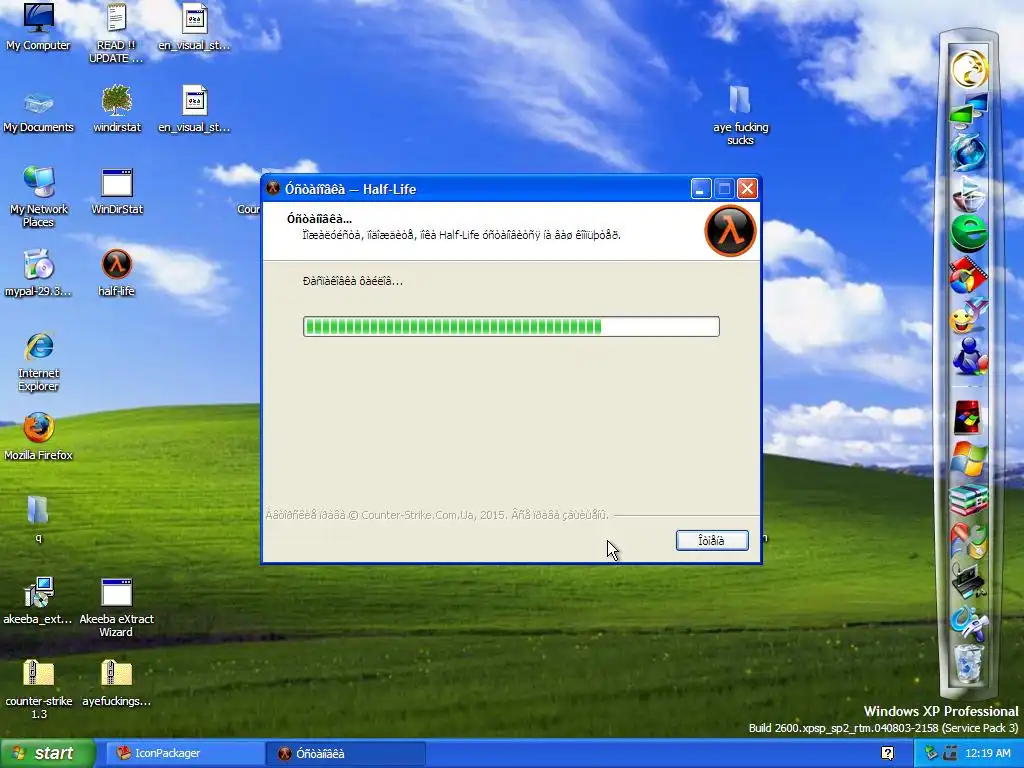The height and width of the screenshot is (768, 1024).
Task: Click the green 'e' icon in the dock
Action: (969, 234)
